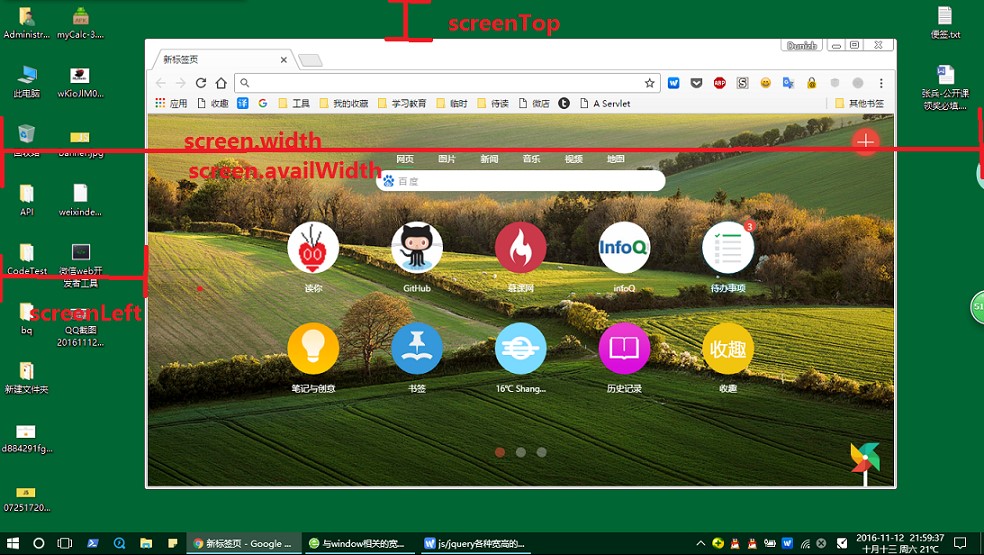Image resolution: width=984 pixels, height=555 pixels.
Task: Open Cortana circle on the taskbar
Action: pyautogui.click(x=38, y=543)
